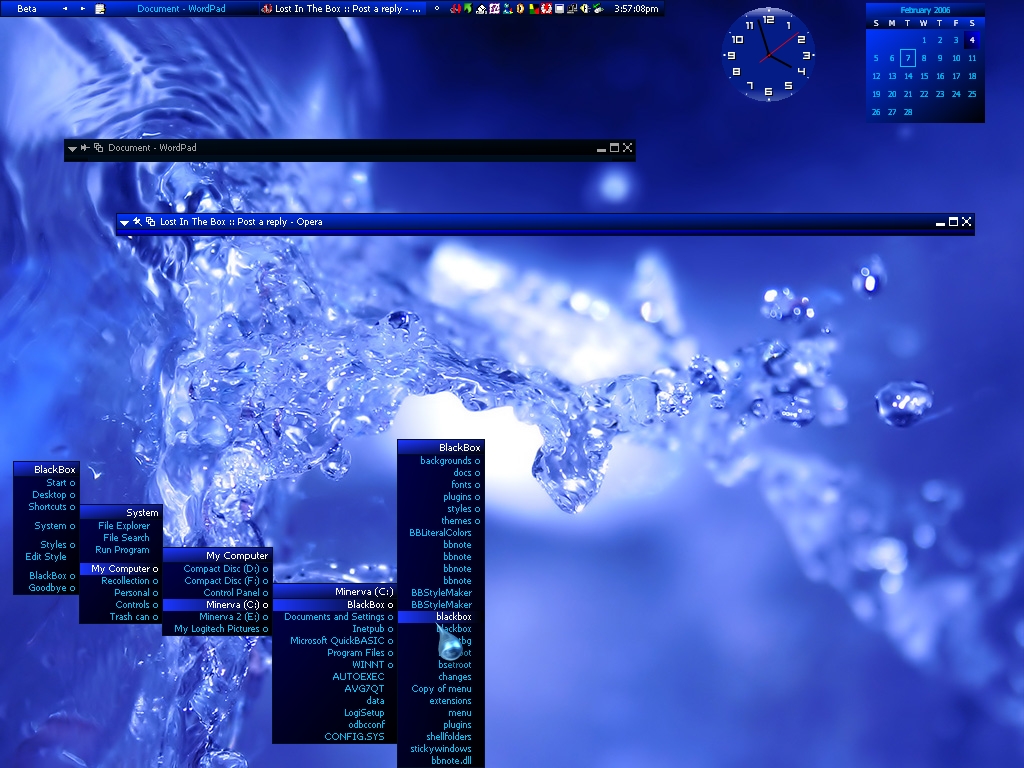Viewport: 1024px width, 768px height.
Task: Expand the Styles submenu in BlackBox menu
Action: pos(54,545)
